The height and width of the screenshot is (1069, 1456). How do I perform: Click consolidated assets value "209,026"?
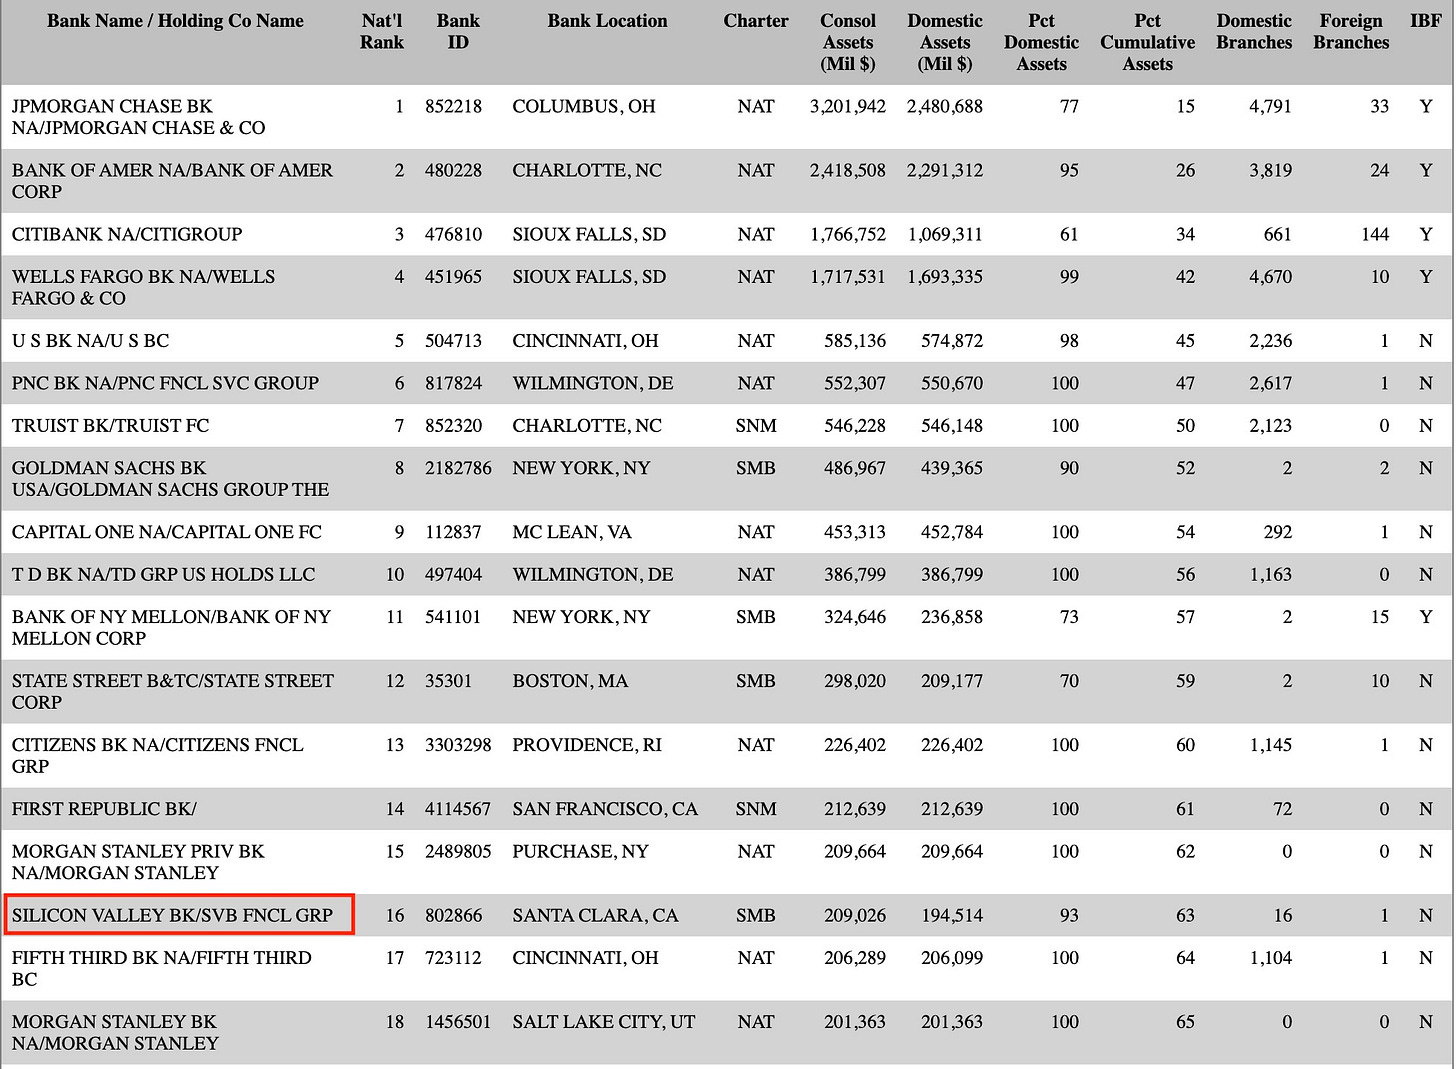[855, 915]
